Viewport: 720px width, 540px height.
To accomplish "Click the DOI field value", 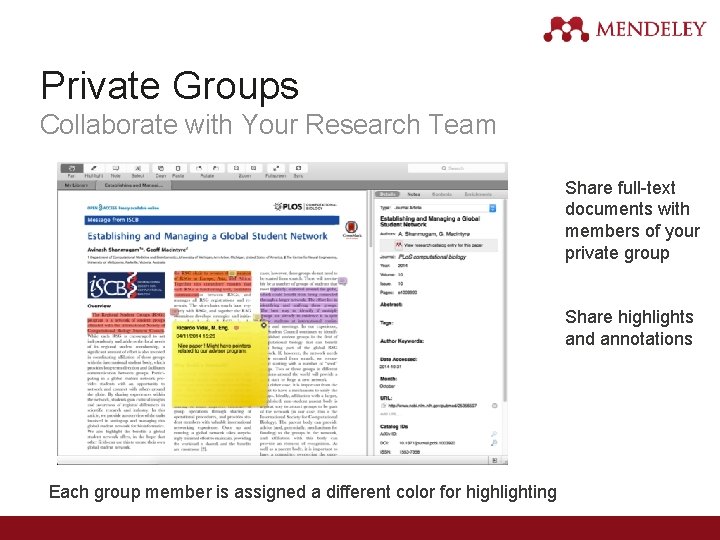I will (x=427, y=443).
